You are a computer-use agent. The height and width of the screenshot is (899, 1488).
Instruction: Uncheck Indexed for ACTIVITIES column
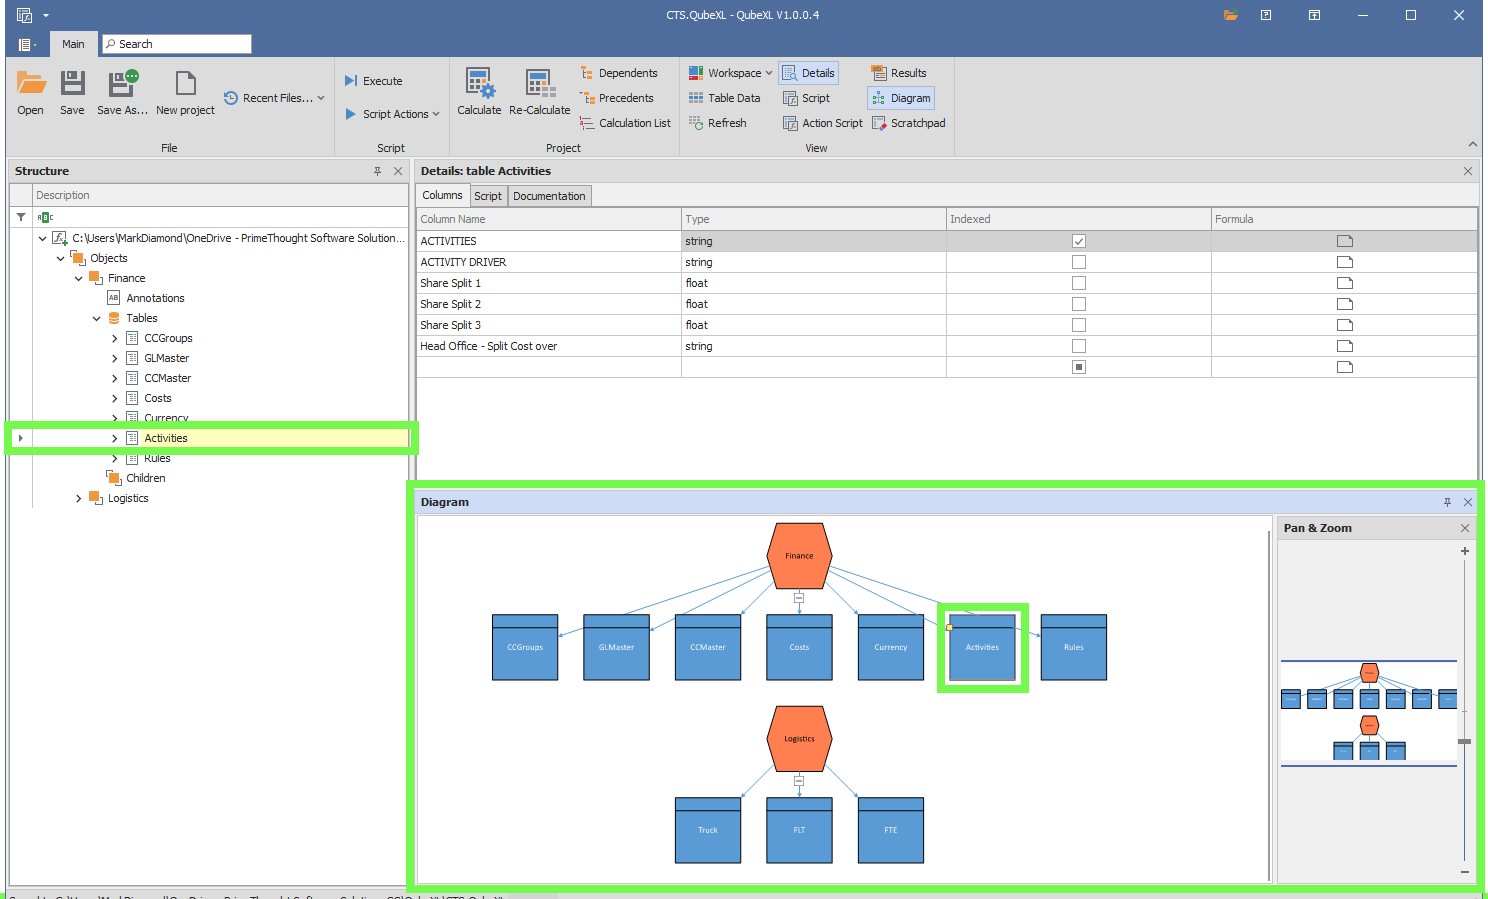tap(1078, 241)
